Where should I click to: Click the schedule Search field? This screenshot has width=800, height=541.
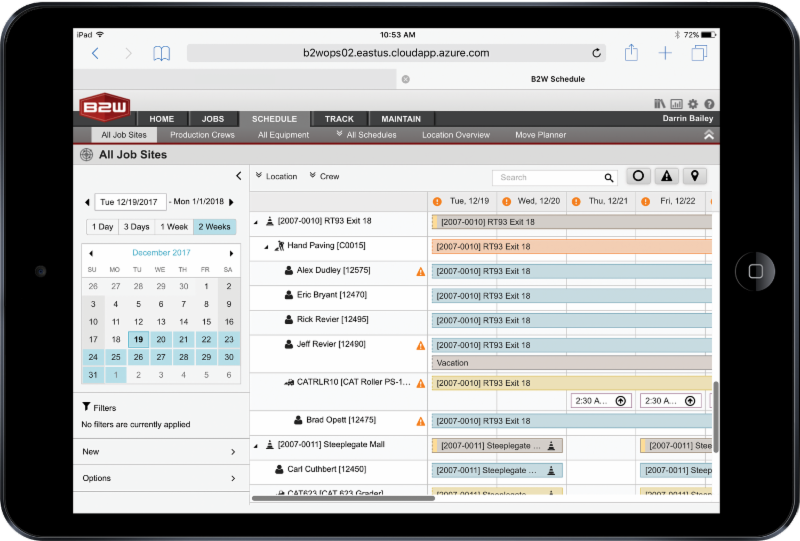[548, 177]
